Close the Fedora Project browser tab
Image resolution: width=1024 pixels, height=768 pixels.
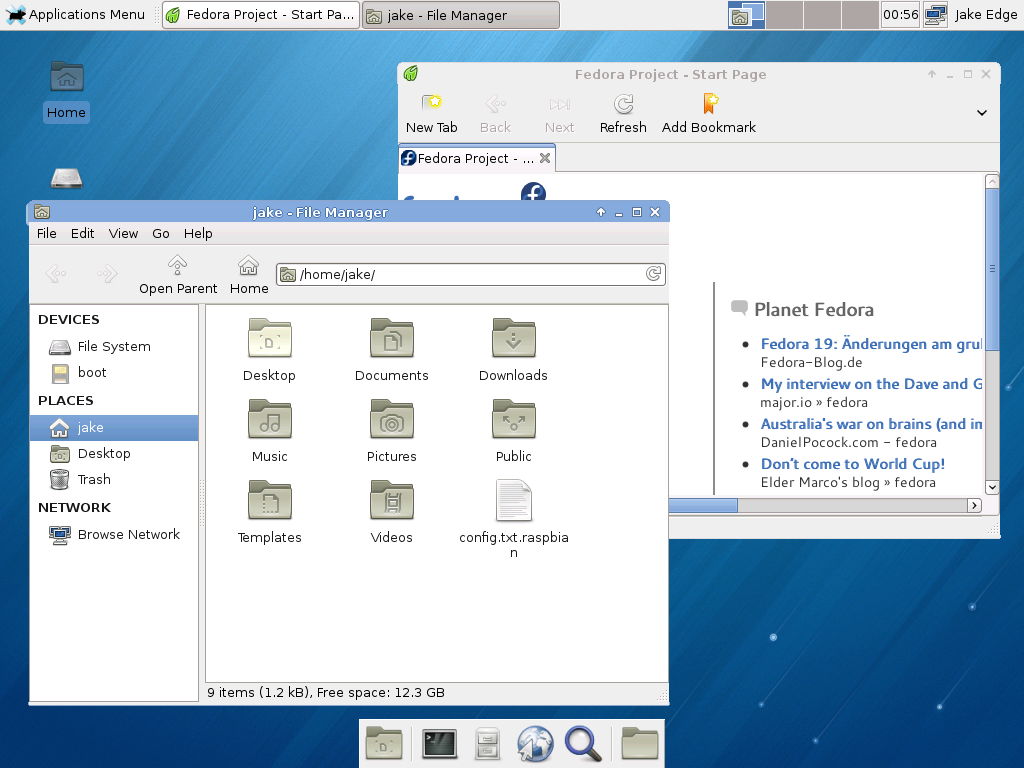coord(545,158)
